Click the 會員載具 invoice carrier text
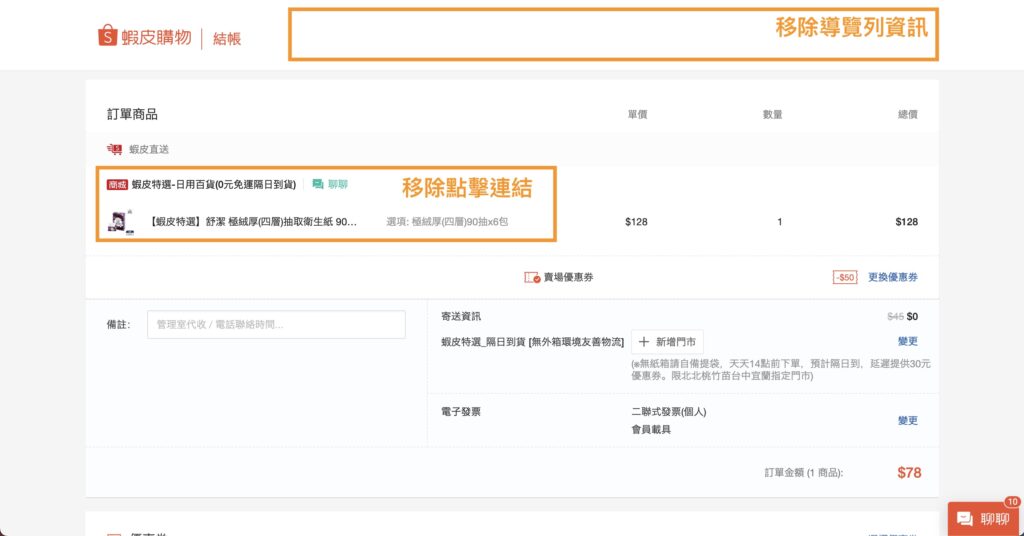The image size is (1024, 536). tap(651, 430)
